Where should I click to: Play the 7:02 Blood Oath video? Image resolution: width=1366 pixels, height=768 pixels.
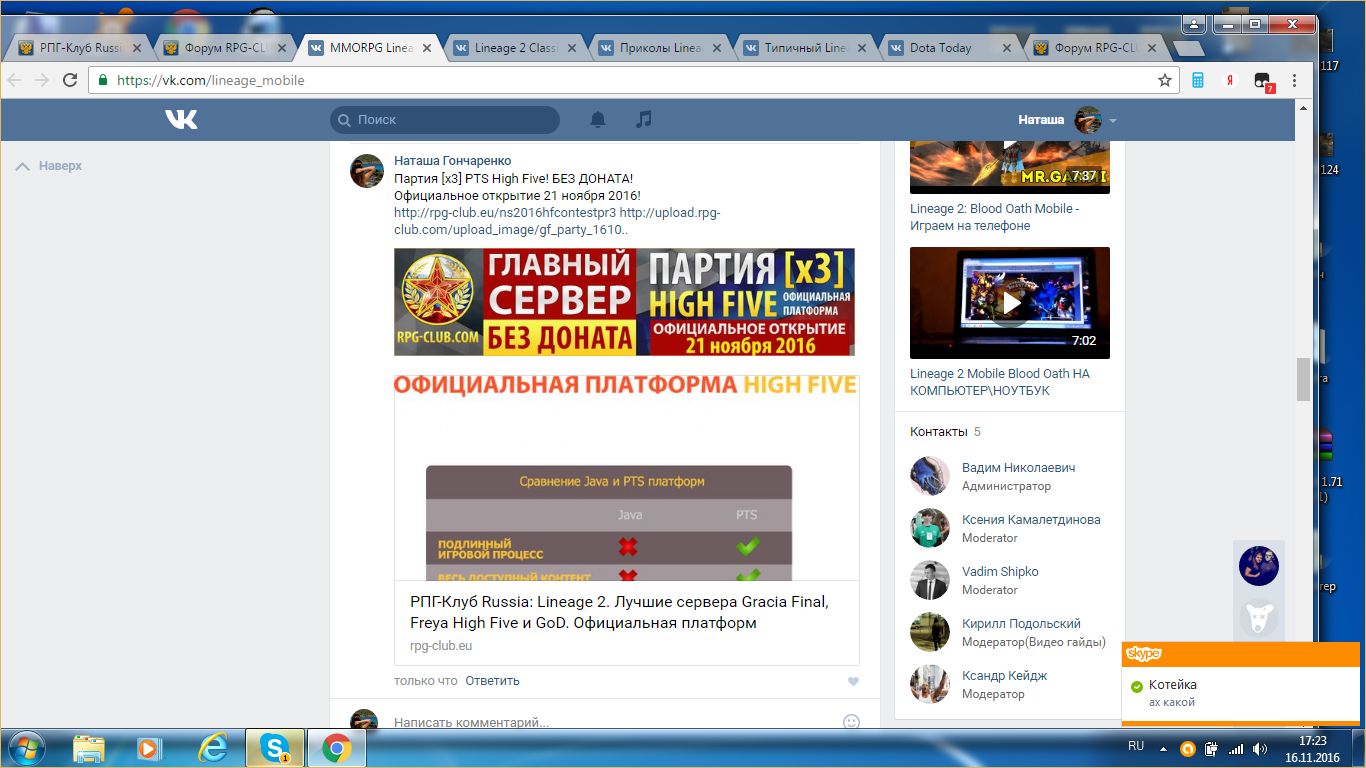(x=1010, y=303)
